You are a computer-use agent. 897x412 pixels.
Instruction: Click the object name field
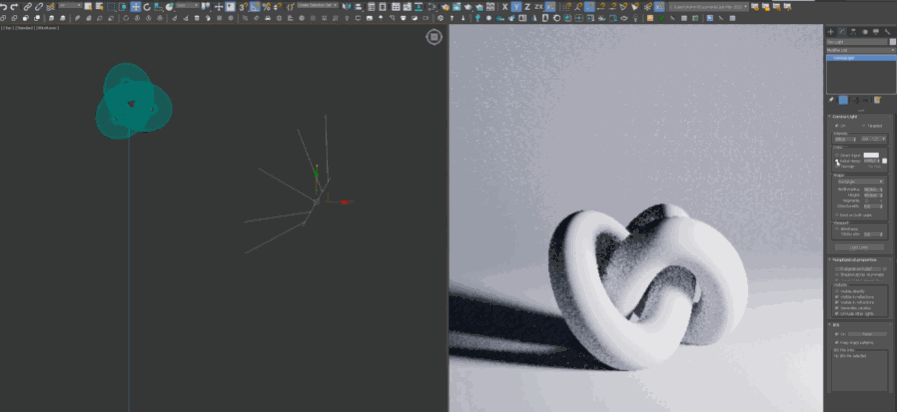point(857,42)
